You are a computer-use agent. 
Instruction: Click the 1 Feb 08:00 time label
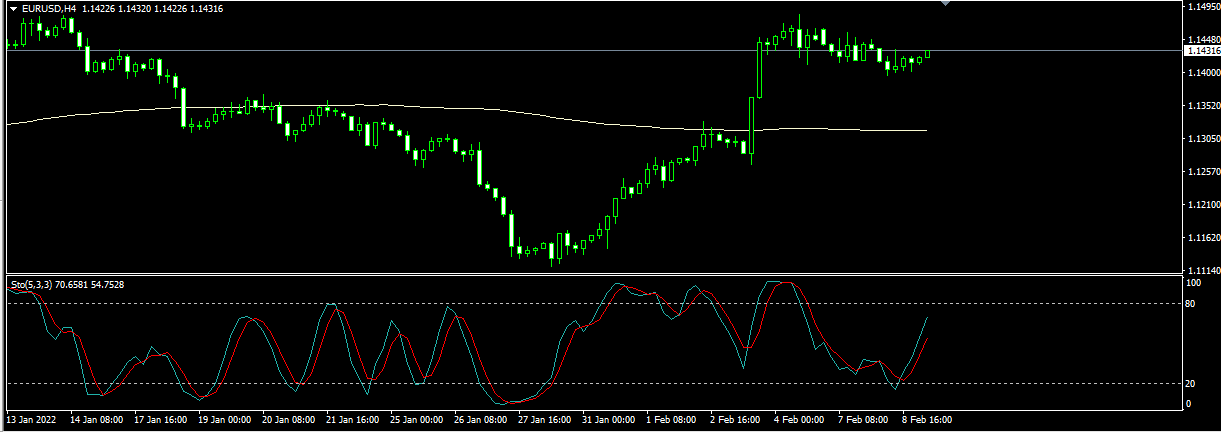pos(672,421)
